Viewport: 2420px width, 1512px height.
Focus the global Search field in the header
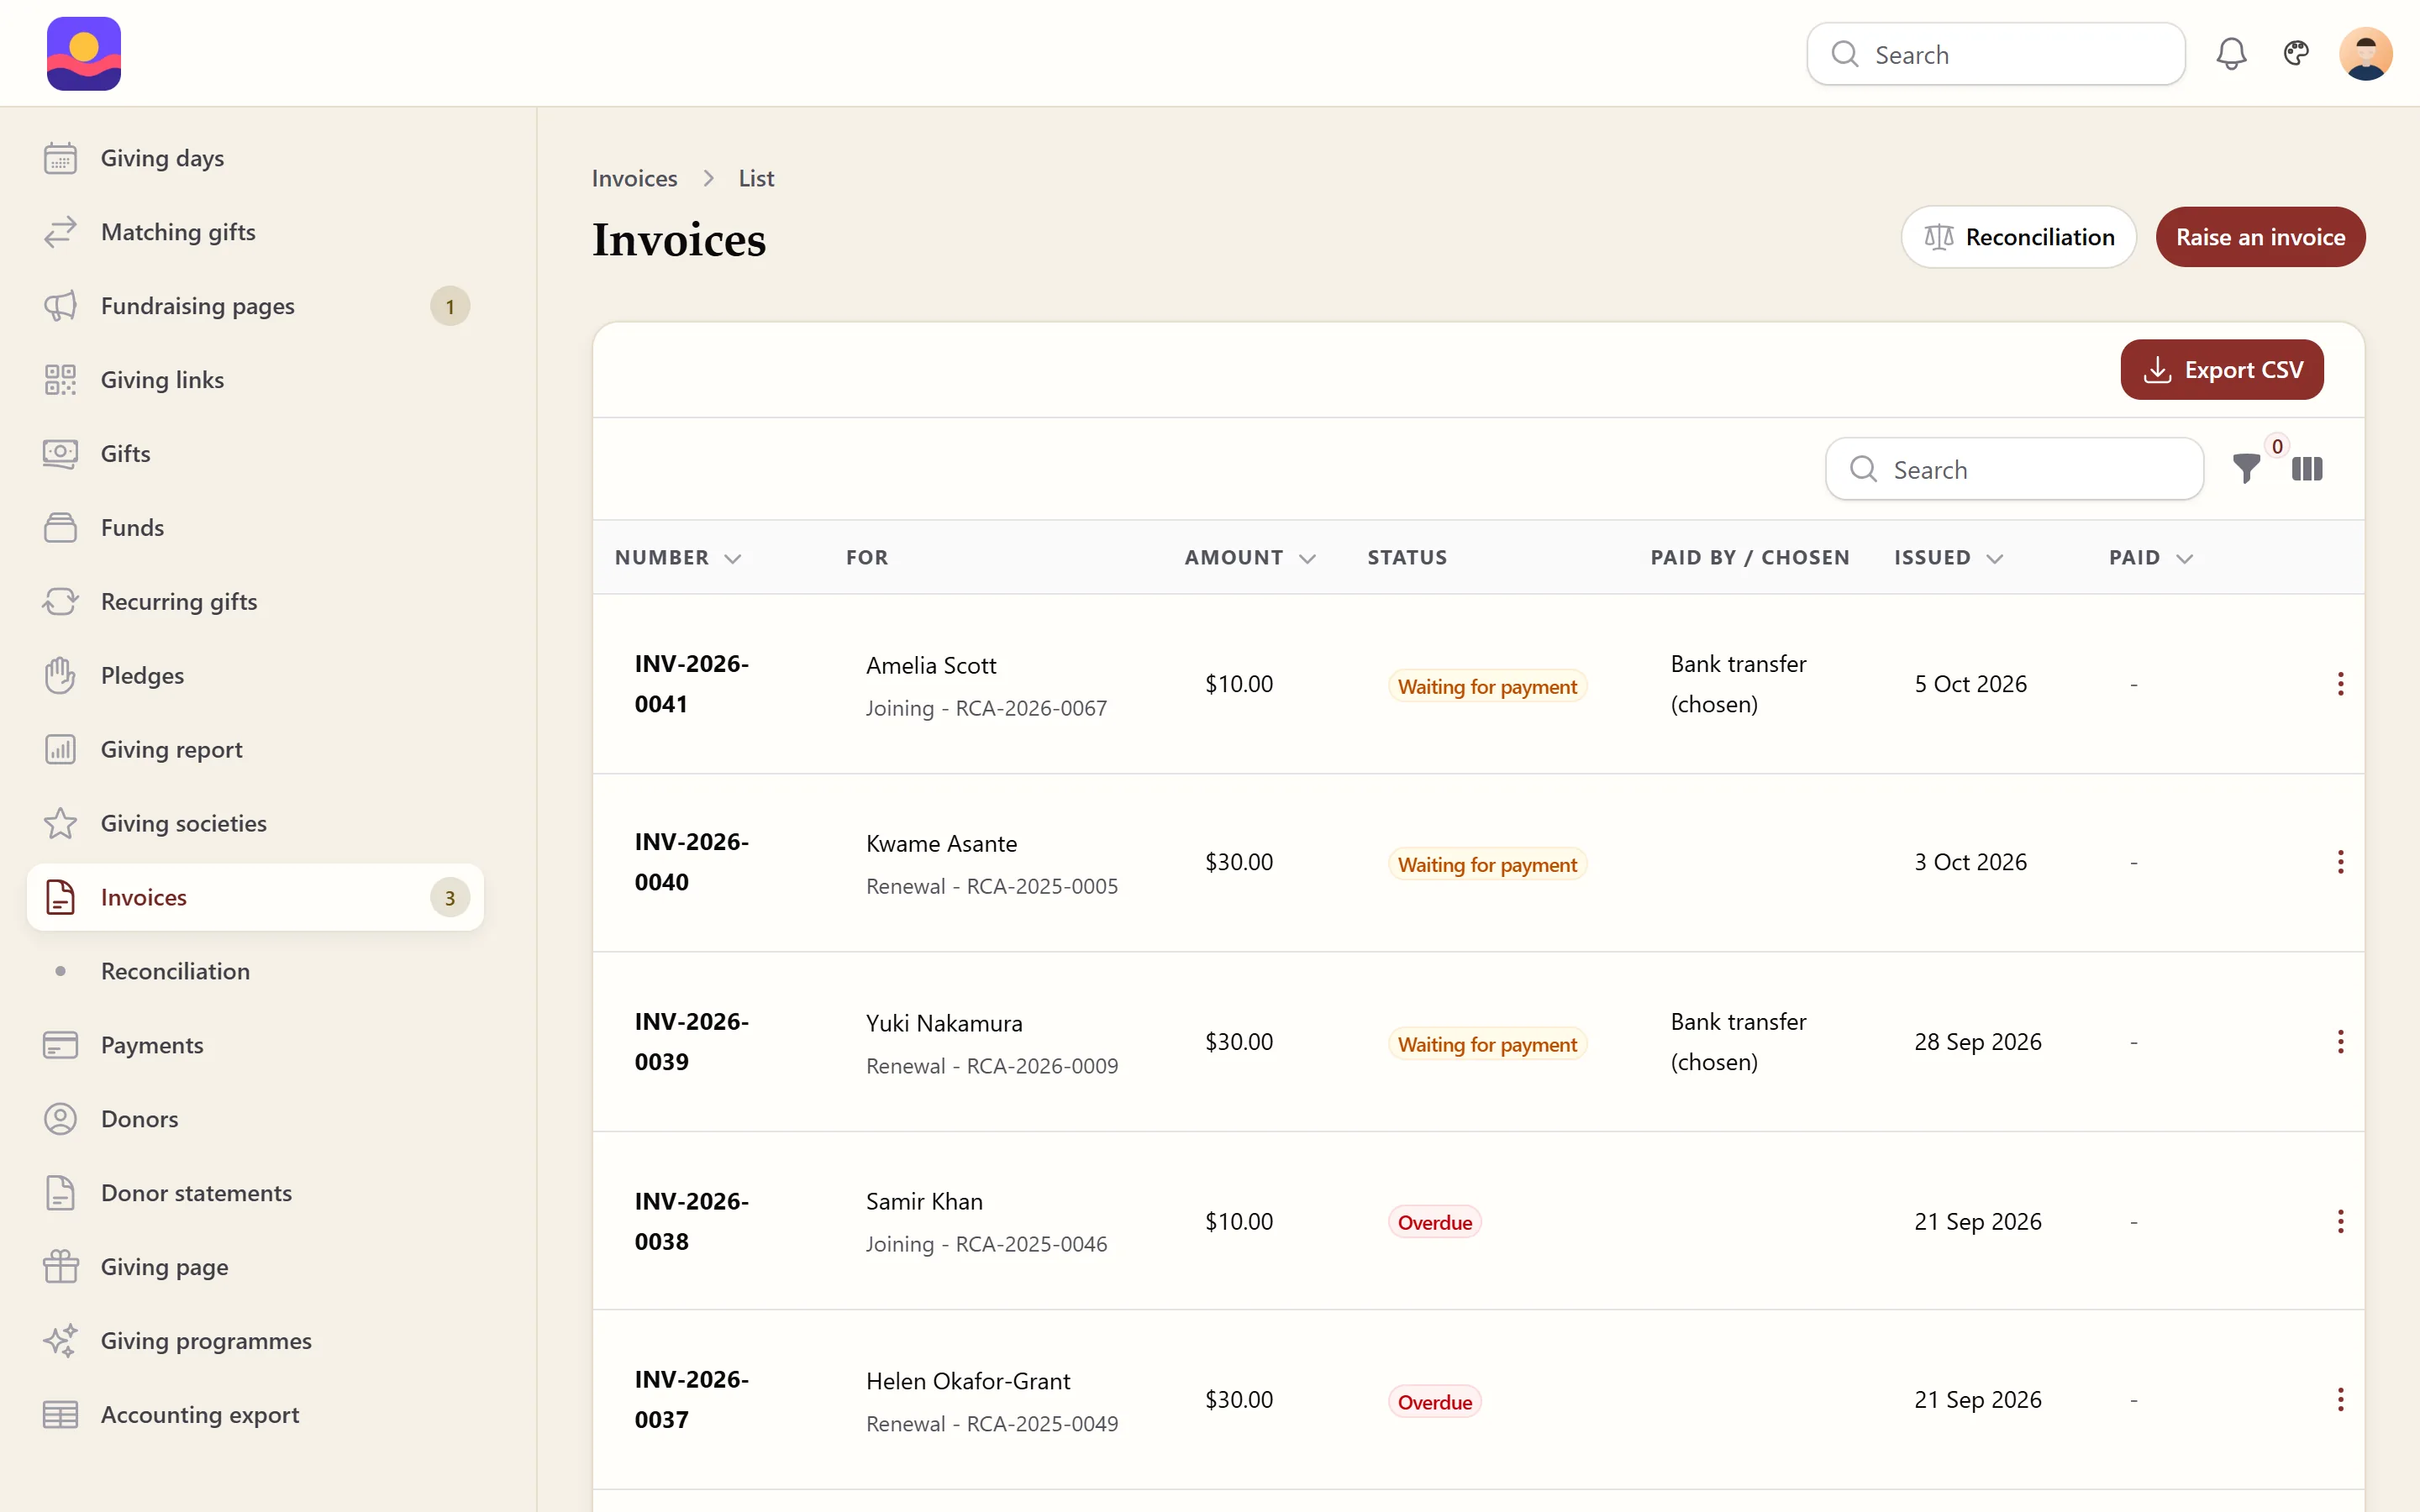pyautogui.click(x=1996, y=54)
